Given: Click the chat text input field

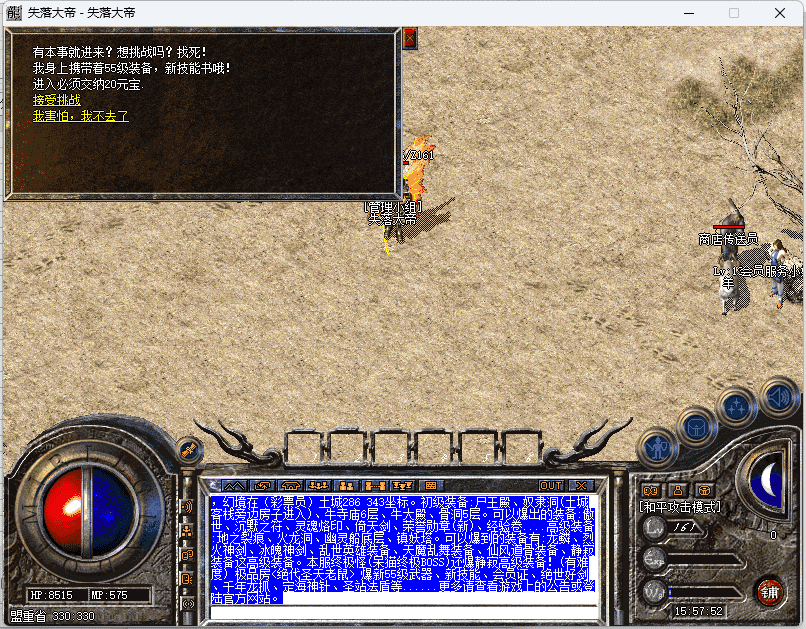Looking at the screenshot, I should coord(404,612).
